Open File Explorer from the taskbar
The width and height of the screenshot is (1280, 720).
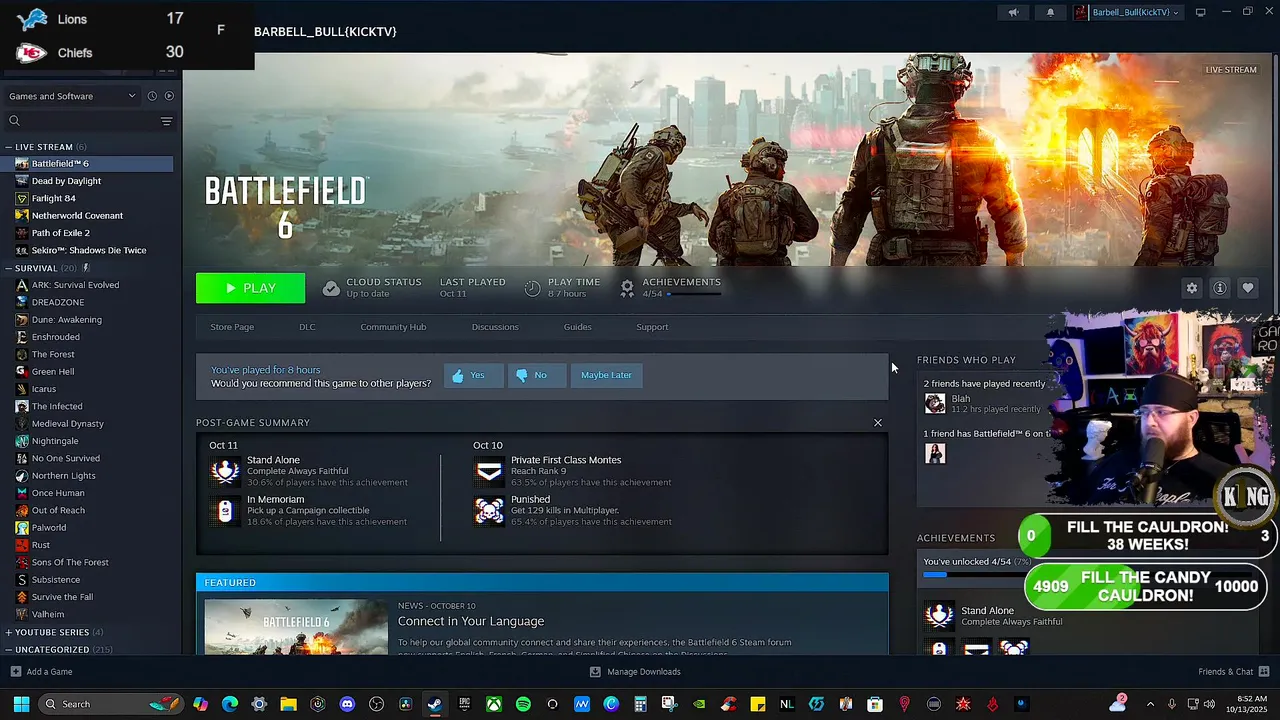(288, 704)
